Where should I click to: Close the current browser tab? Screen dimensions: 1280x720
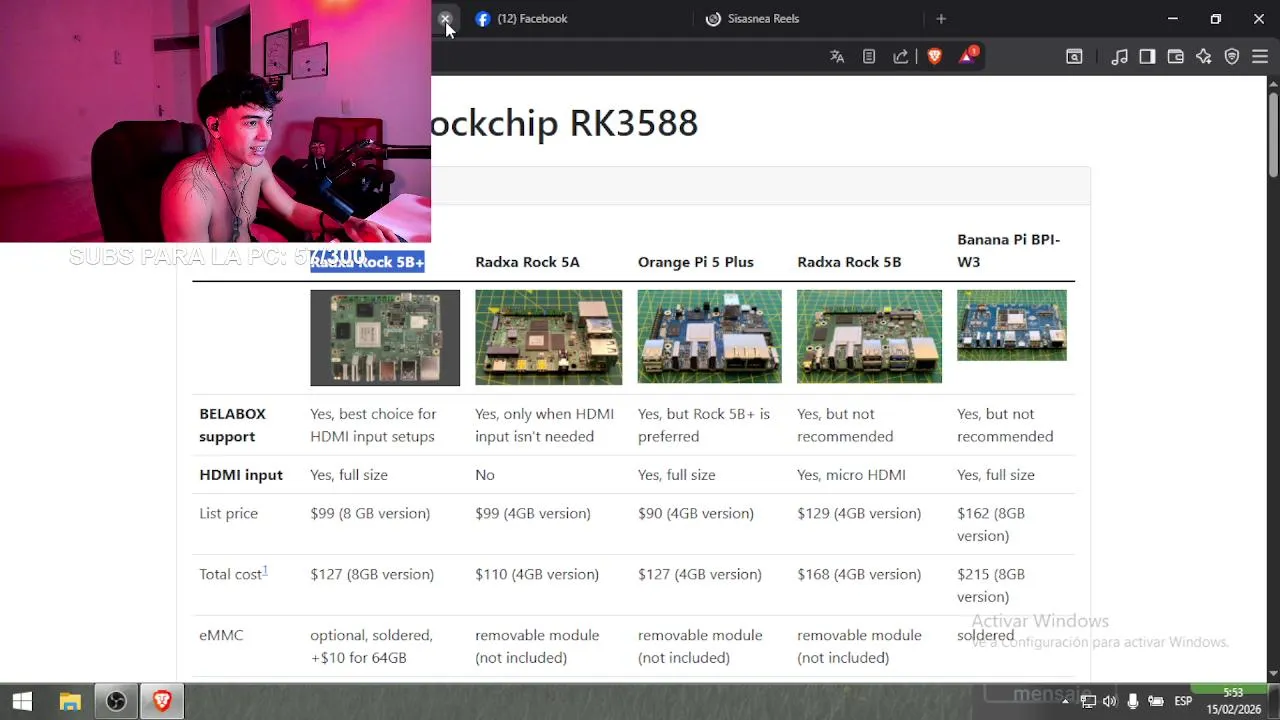click(x=445, y=19)
